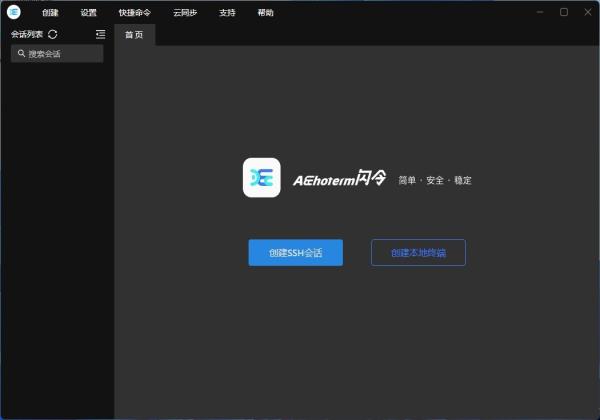Viewport: 600px width, 420px height.
Task: Open the 支持 menu
Action: (x=227, y=13)
